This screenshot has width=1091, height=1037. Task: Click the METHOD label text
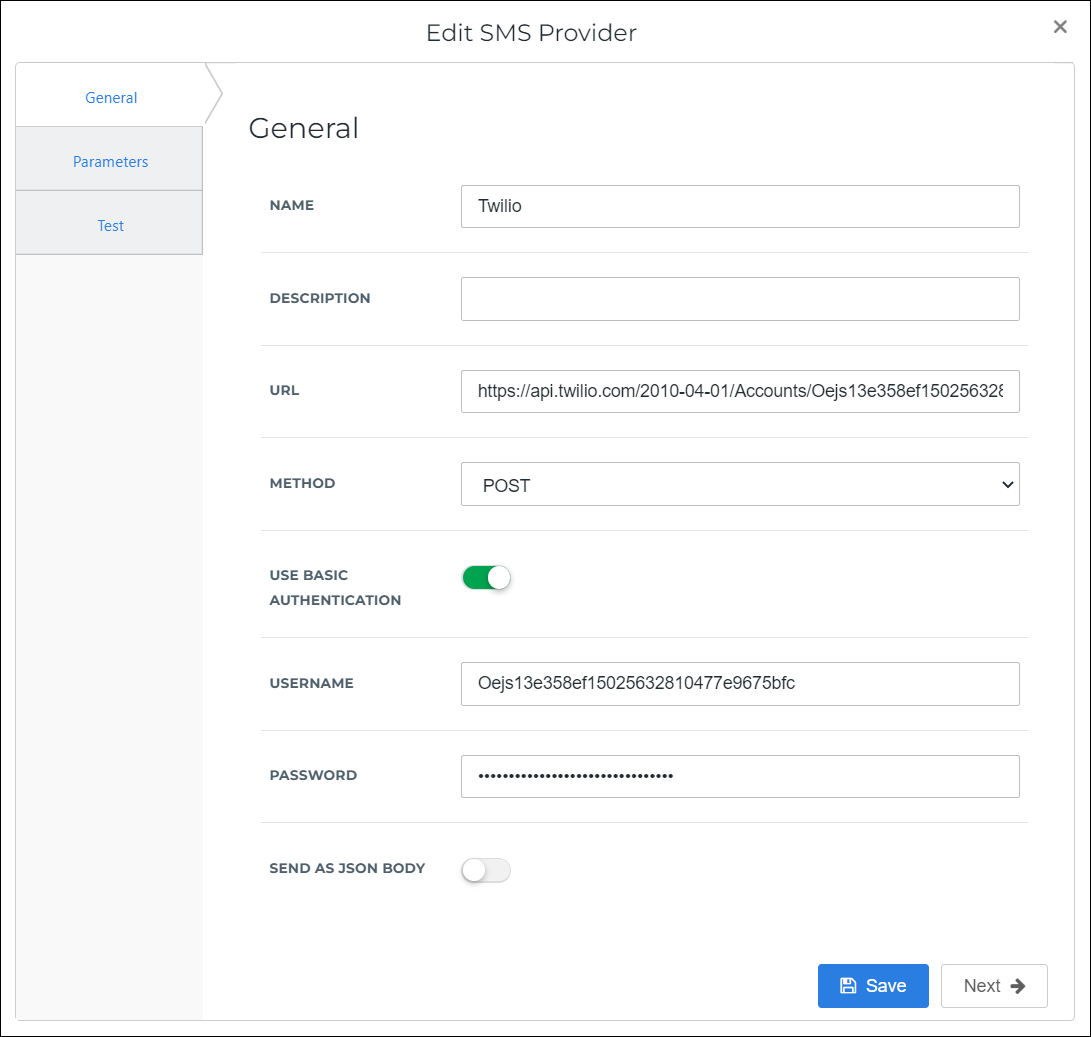pyautogui.click(x=302, y=483)
